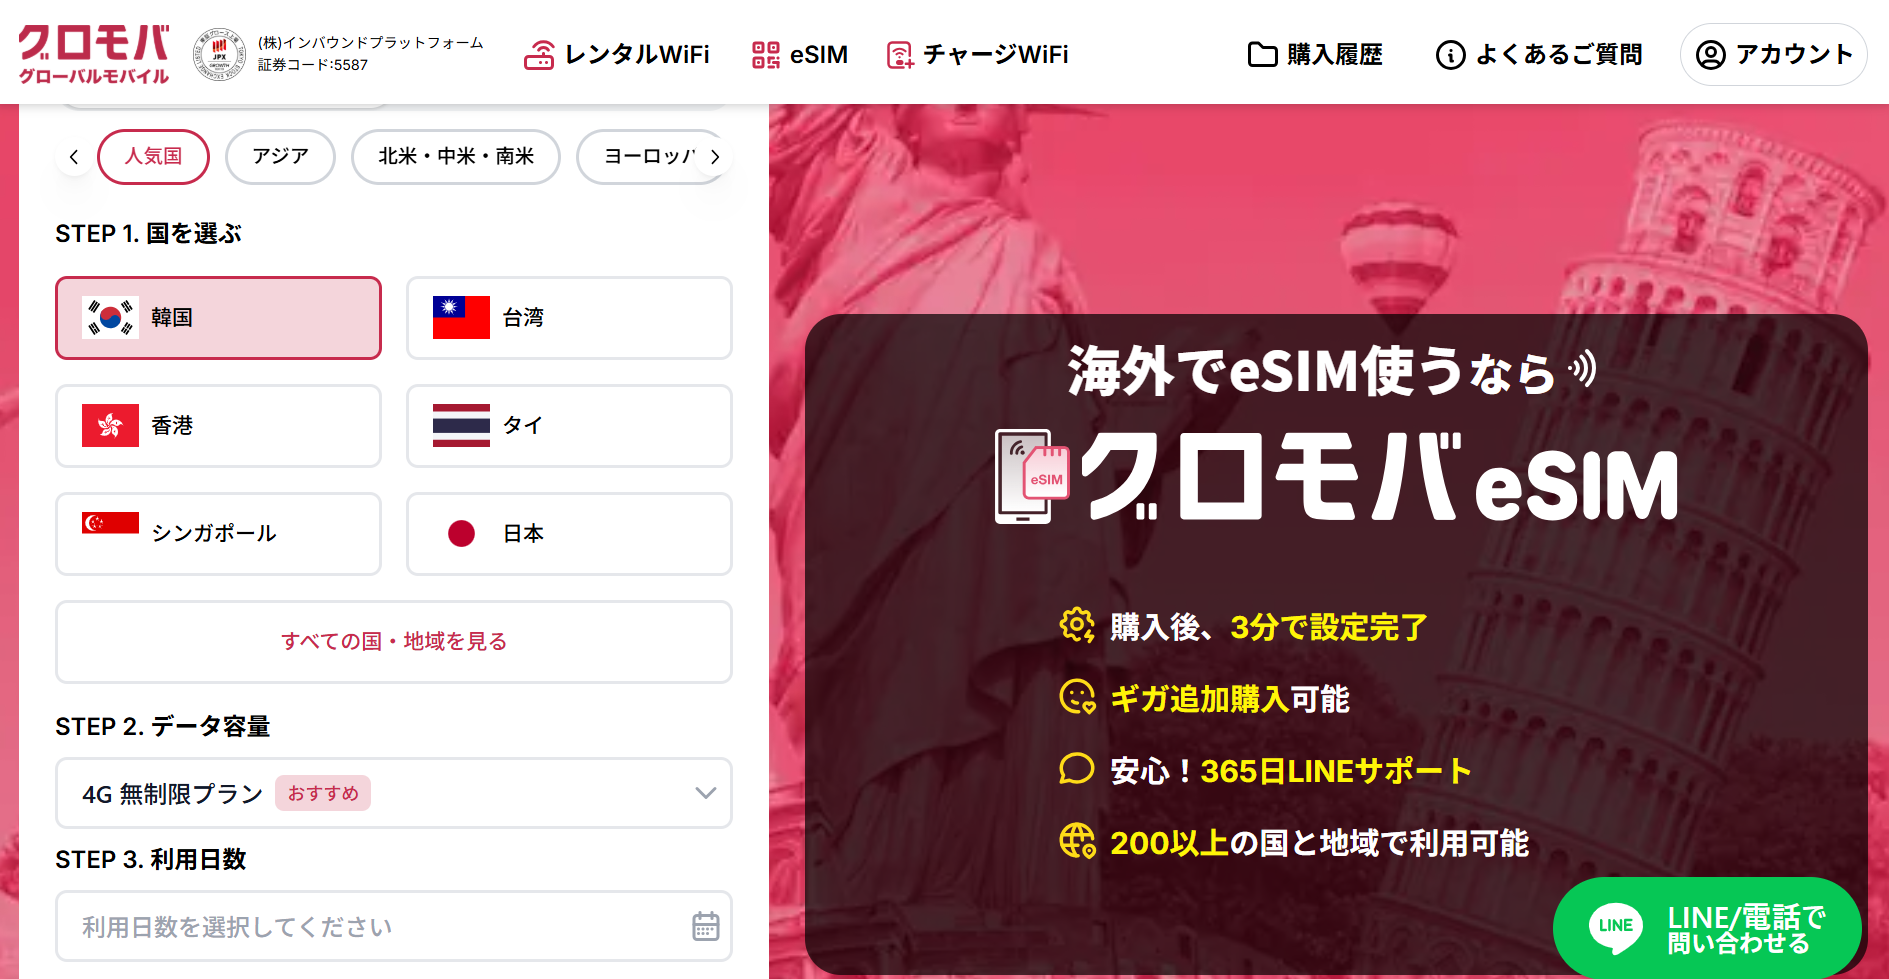Select シンガポール as the country

point(218,534)
